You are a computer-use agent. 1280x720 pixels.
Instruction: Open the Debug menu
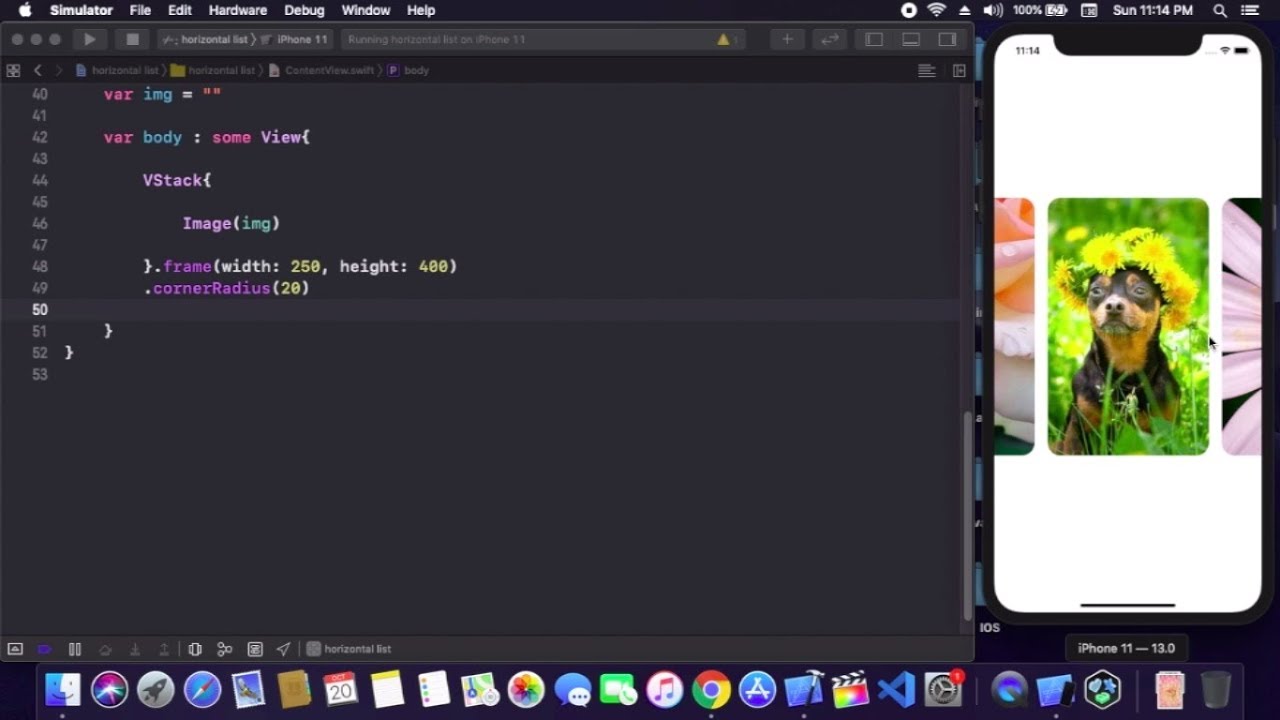tap(304, 10)
